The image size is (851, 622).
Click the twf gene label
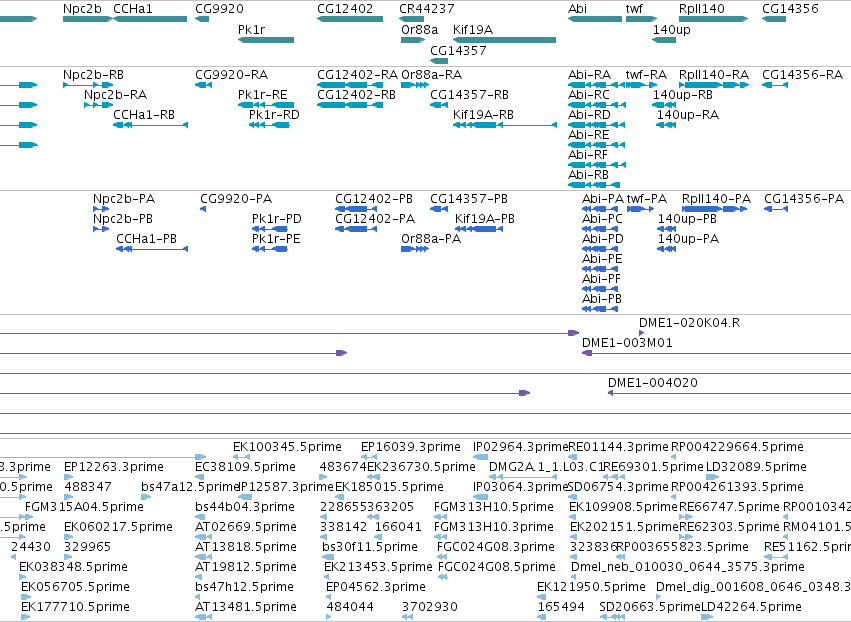click(634, 9)
